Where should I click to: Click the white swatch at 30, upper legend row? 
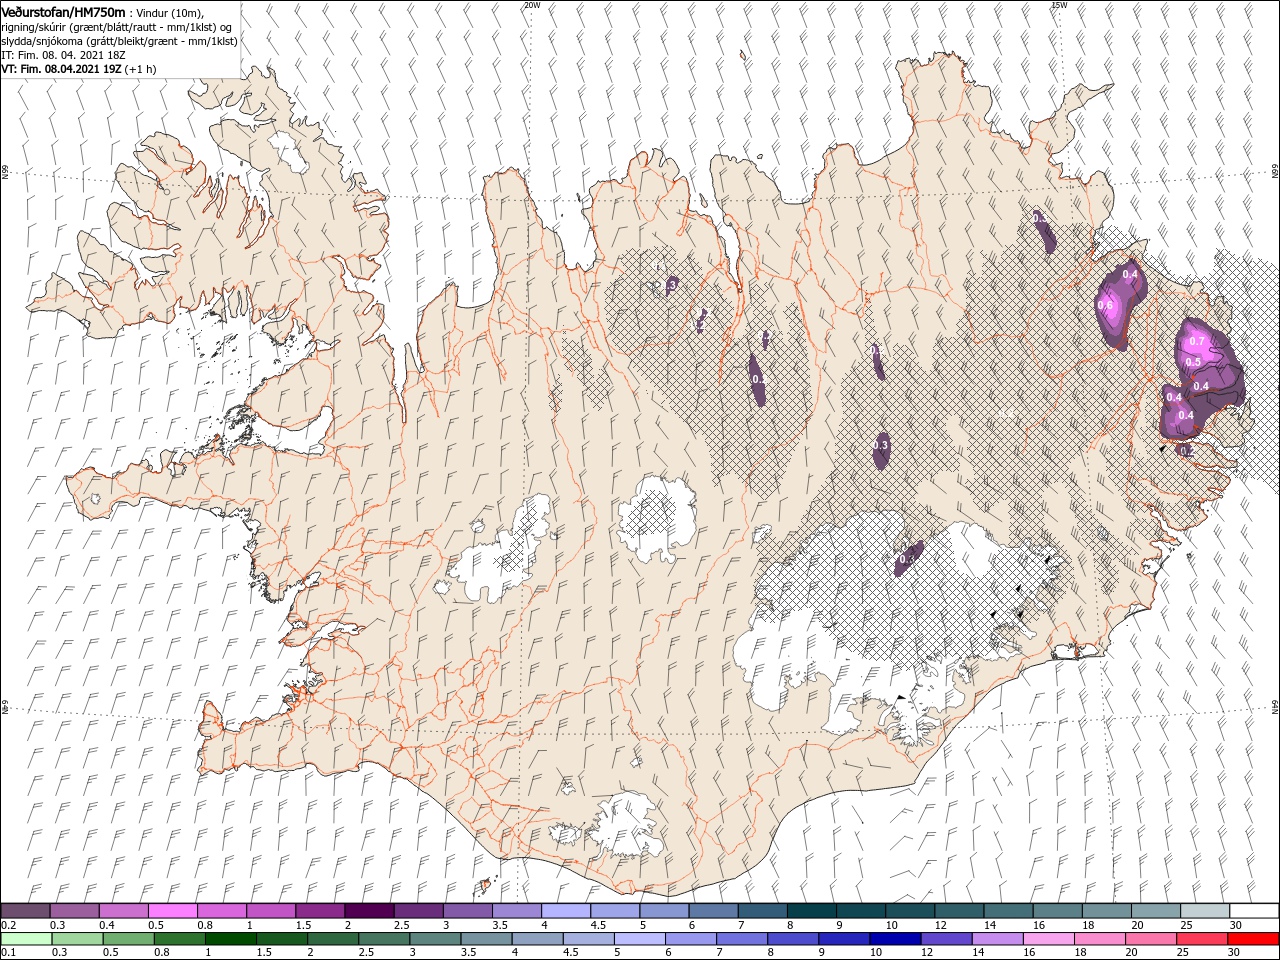click(1254, 911)
